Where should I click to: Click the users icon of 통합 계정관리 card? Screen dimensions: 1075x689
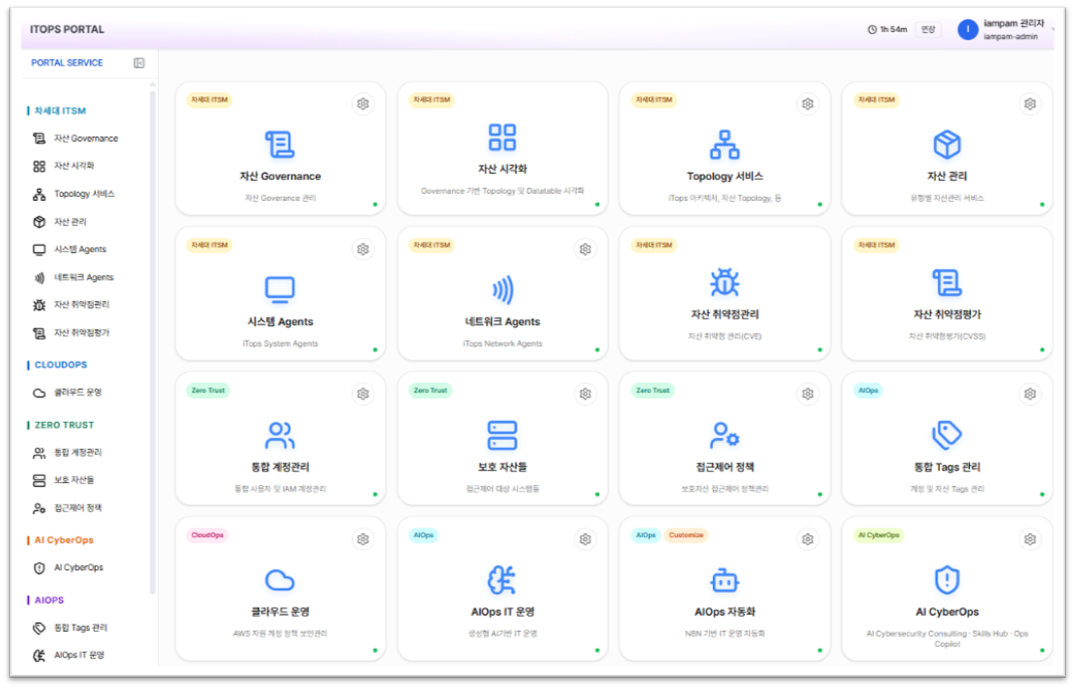click(280, 435)
